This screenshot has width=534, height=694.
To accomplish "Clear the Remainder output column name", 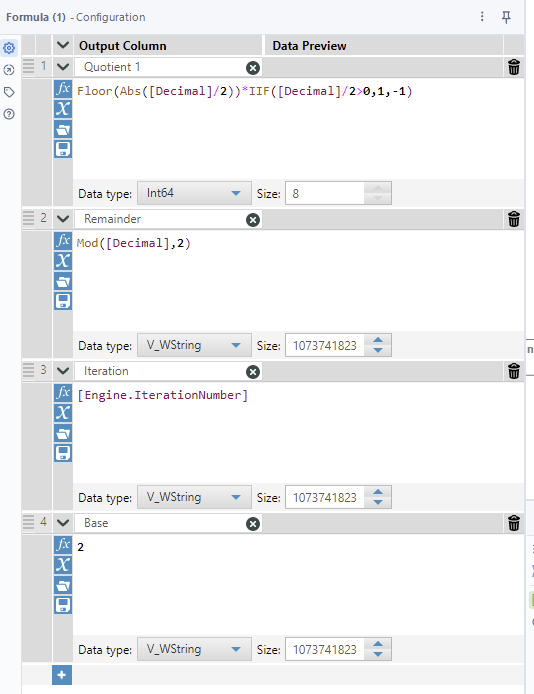I will pyautogui.click(x=253, y=220).
